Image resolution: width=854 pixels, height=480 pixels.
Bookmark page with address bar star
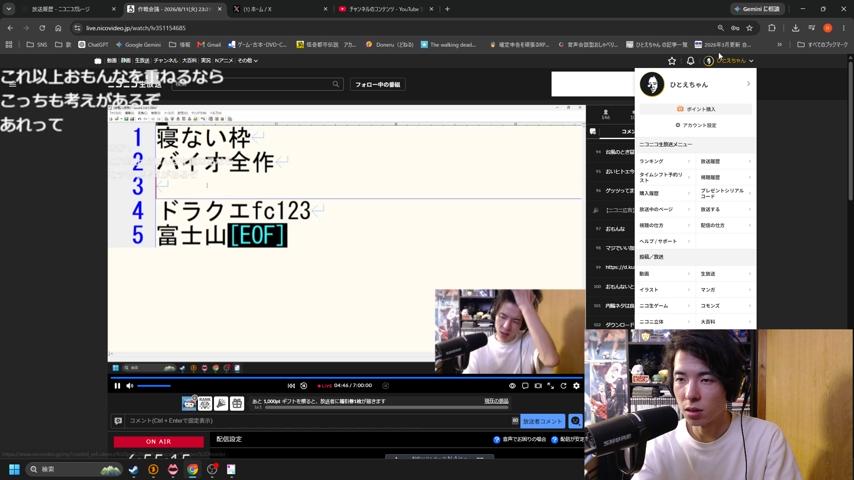[x=749, y=28]
